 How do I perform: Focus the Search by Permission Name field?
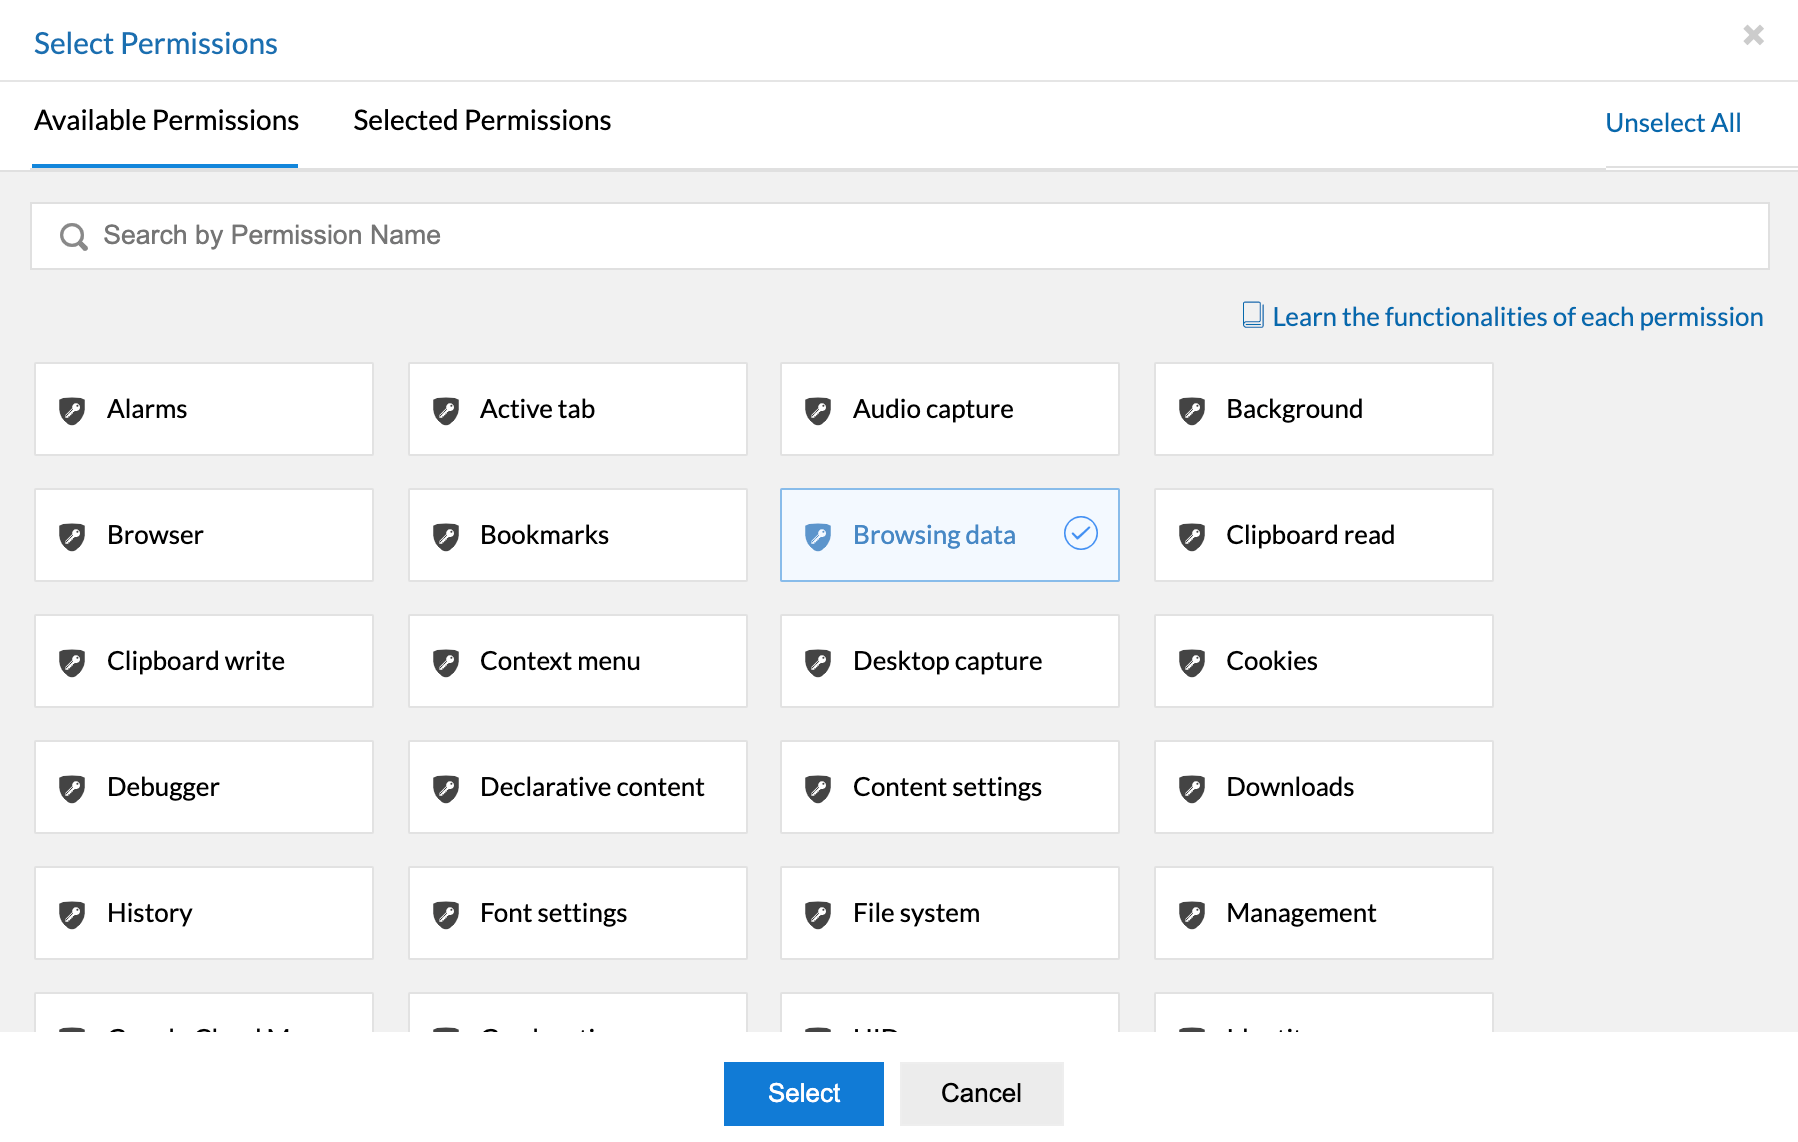900,236
